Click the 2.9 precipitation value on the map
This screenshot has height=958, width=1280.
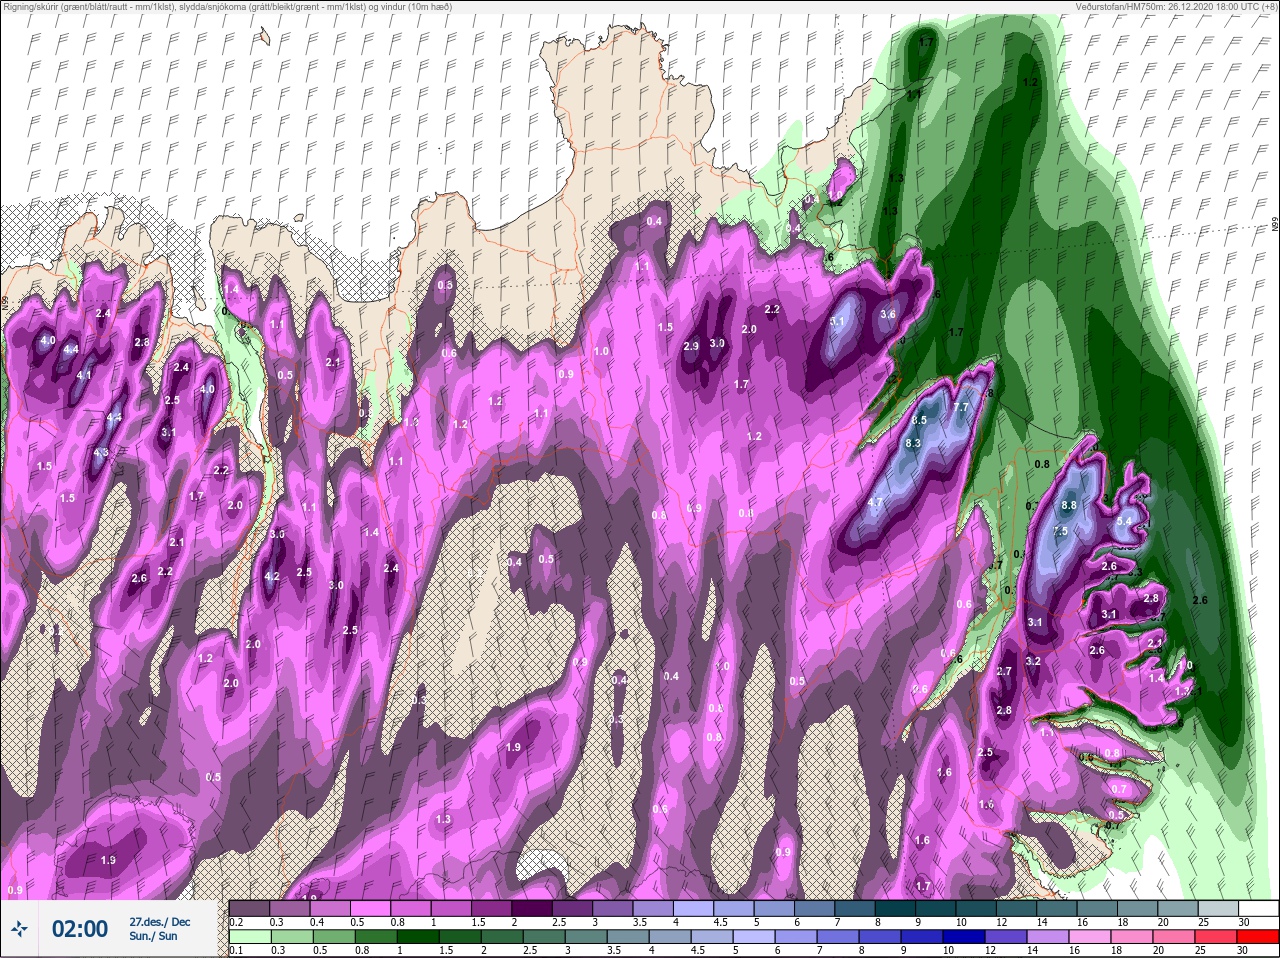coord(690,346)
